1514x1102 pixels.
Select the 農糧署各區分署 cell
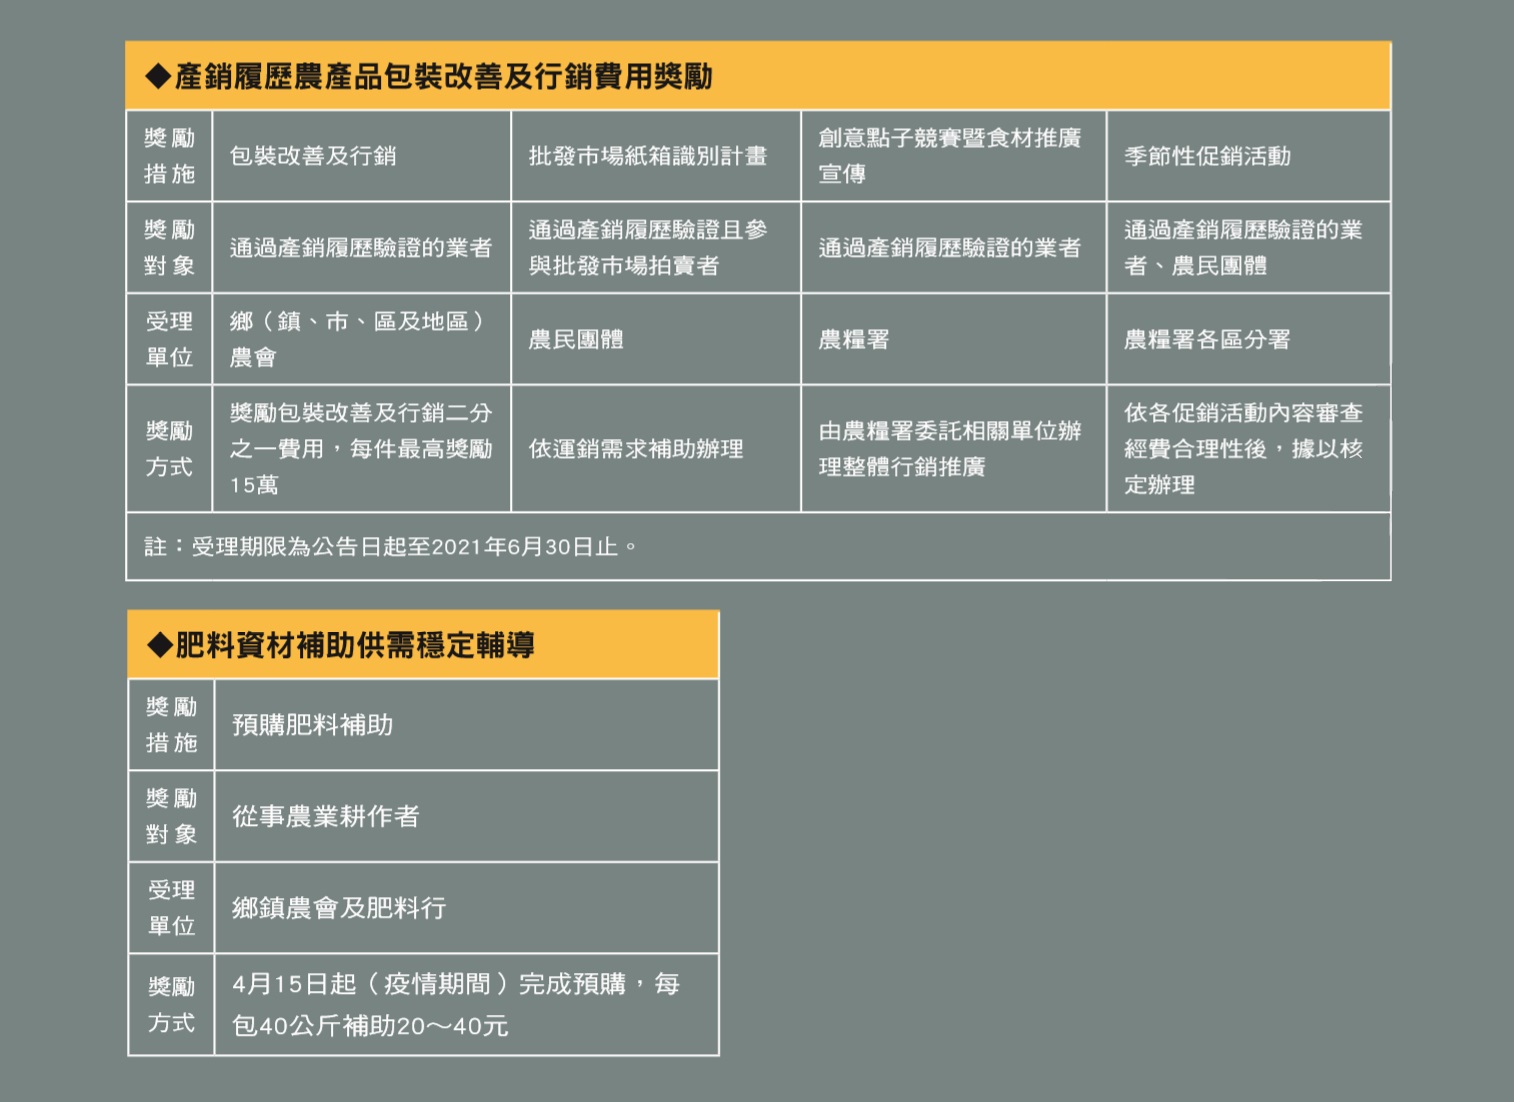(1207, 339)
